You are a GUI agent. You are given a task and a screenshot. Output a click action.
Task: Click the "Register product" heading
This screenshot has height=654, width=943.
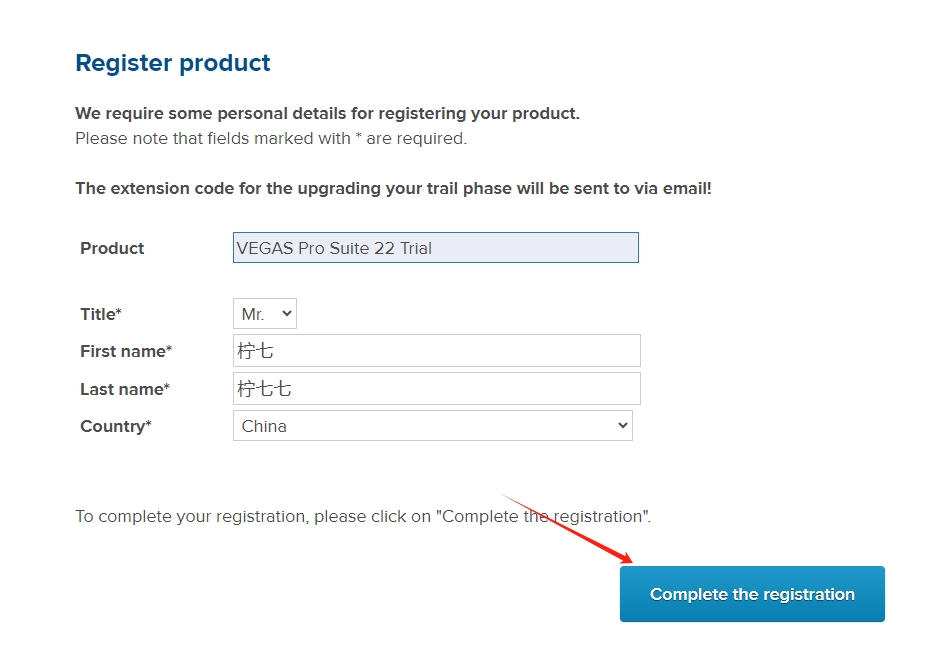(x=173, y=63)
